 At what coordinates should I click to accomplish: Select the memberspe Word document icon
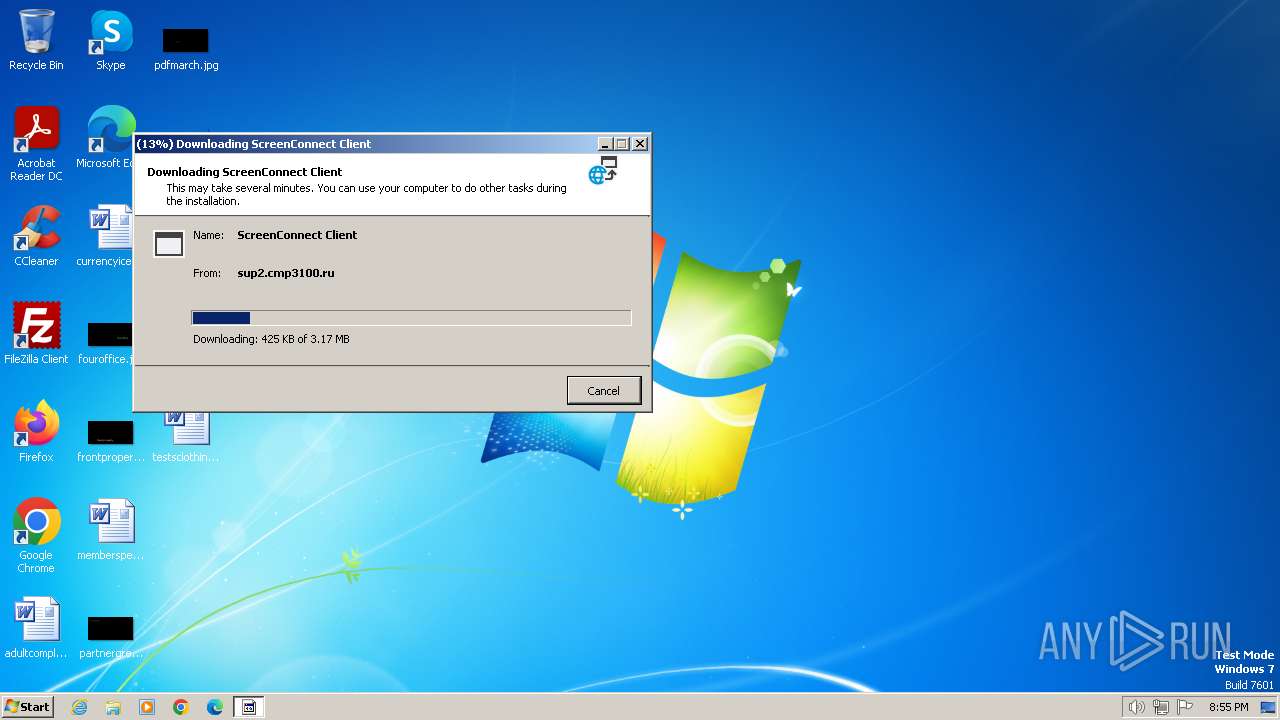tap(110, 530)
